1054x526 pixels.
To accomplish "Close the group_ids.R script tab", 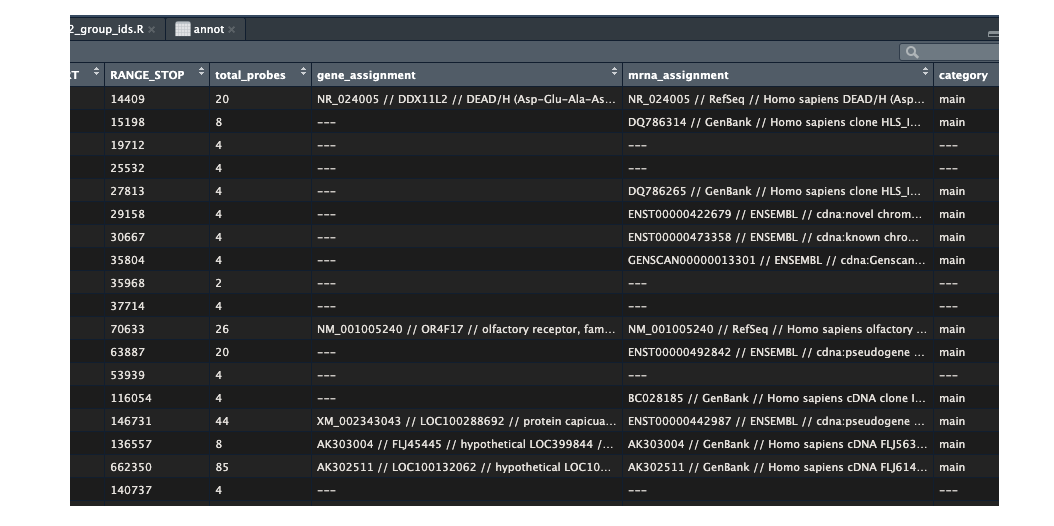I will click(x=152, y=30).
